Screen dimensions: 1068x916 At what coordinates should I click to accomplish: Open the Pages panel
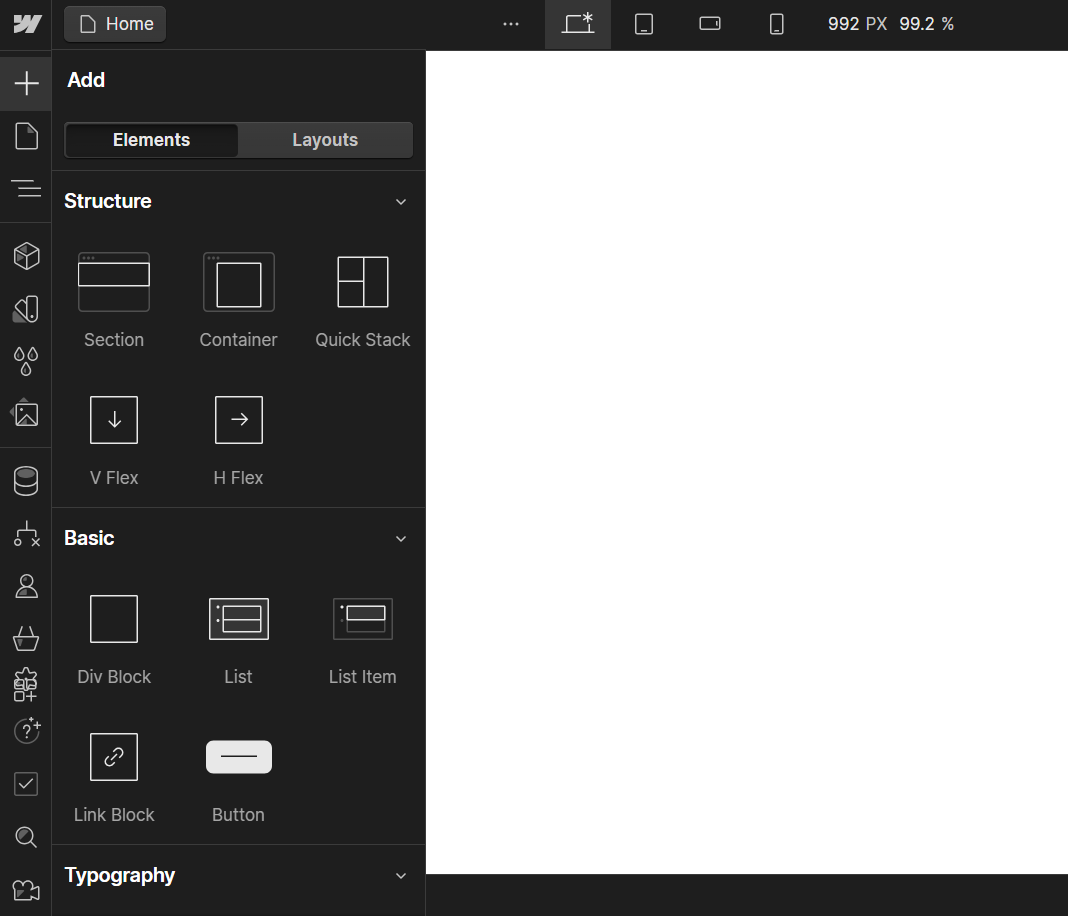(26, 135)
